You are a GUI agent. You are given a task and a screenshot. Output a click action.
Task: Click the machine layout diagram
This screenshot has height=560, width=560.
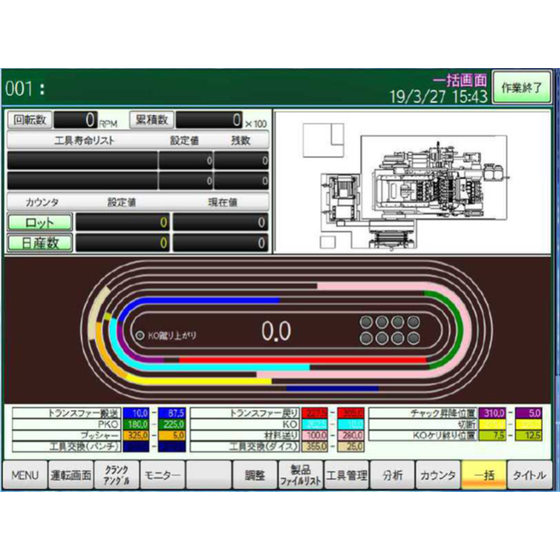click(412, 182)
